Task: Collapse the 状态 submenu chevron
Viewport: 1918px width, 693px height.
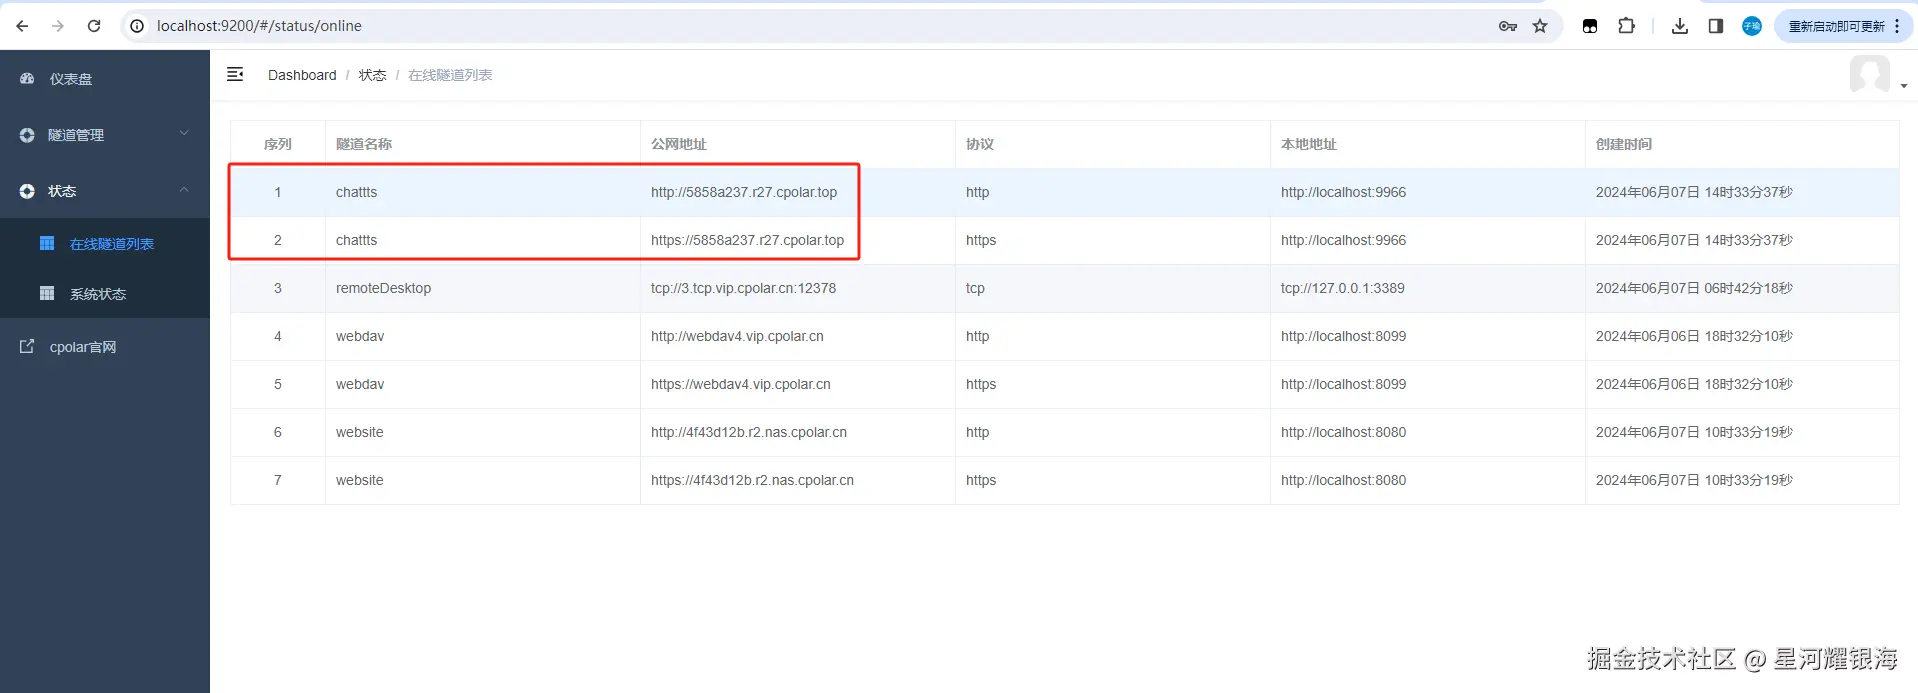Action: 184,189
